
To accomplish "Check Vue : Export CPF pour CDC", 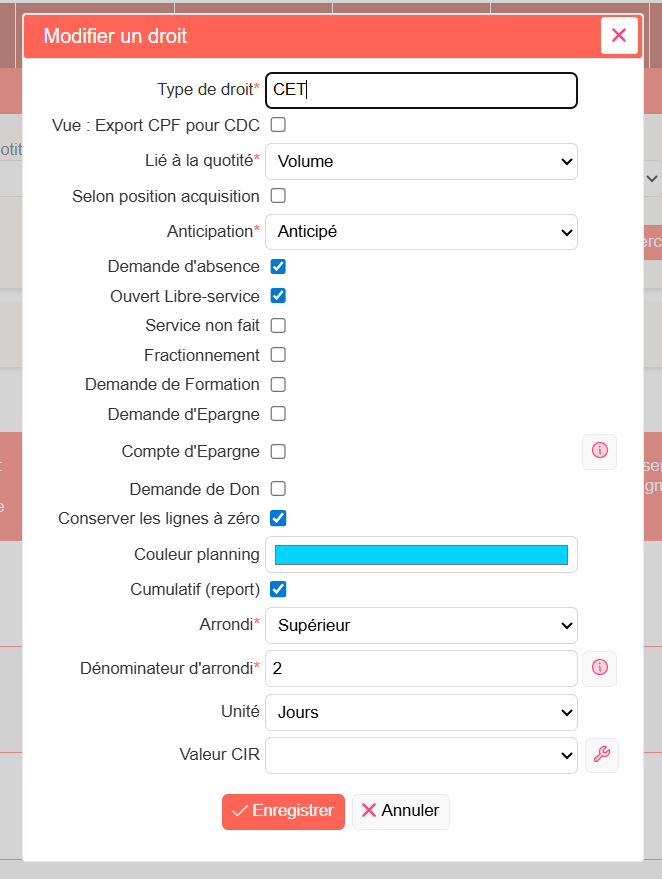I will click(x=278, y=124).
